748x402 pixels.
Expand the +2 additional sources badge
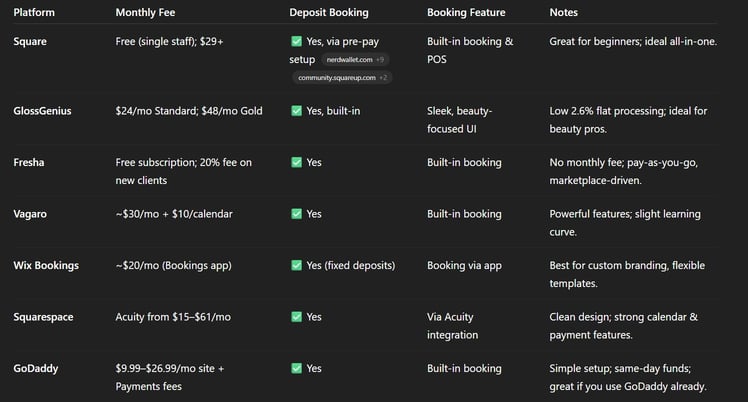(384, 78)
